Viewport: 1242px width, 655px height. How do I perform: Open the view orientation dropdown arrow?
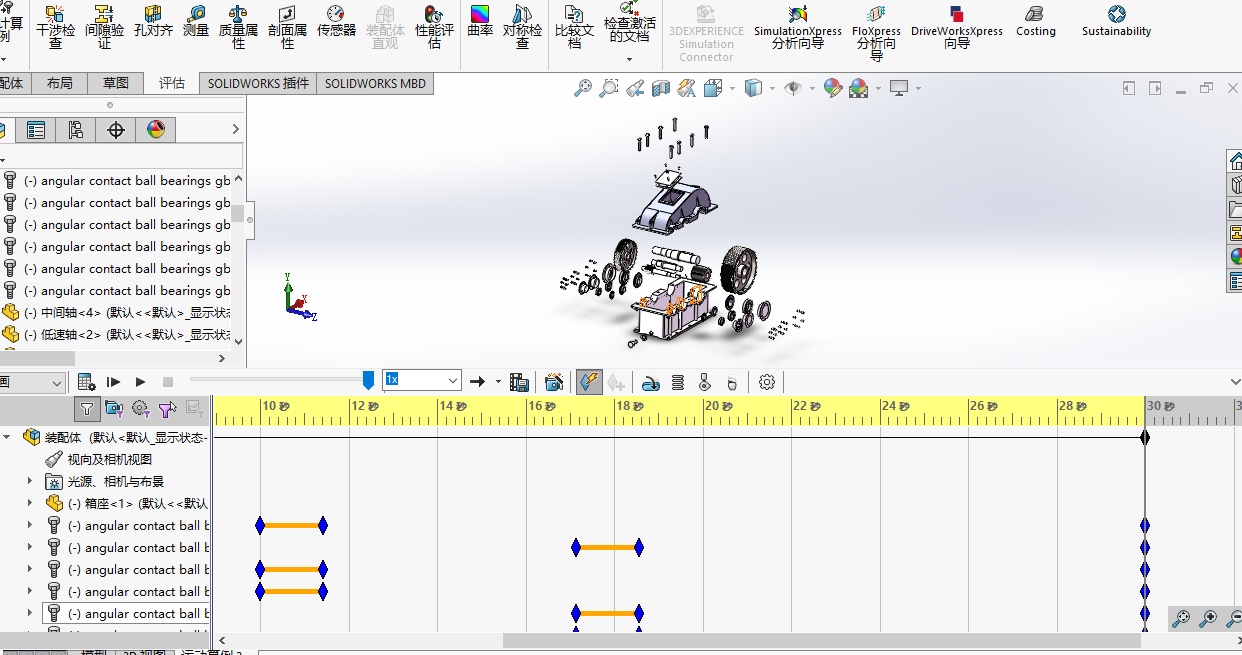coord(732,89)
